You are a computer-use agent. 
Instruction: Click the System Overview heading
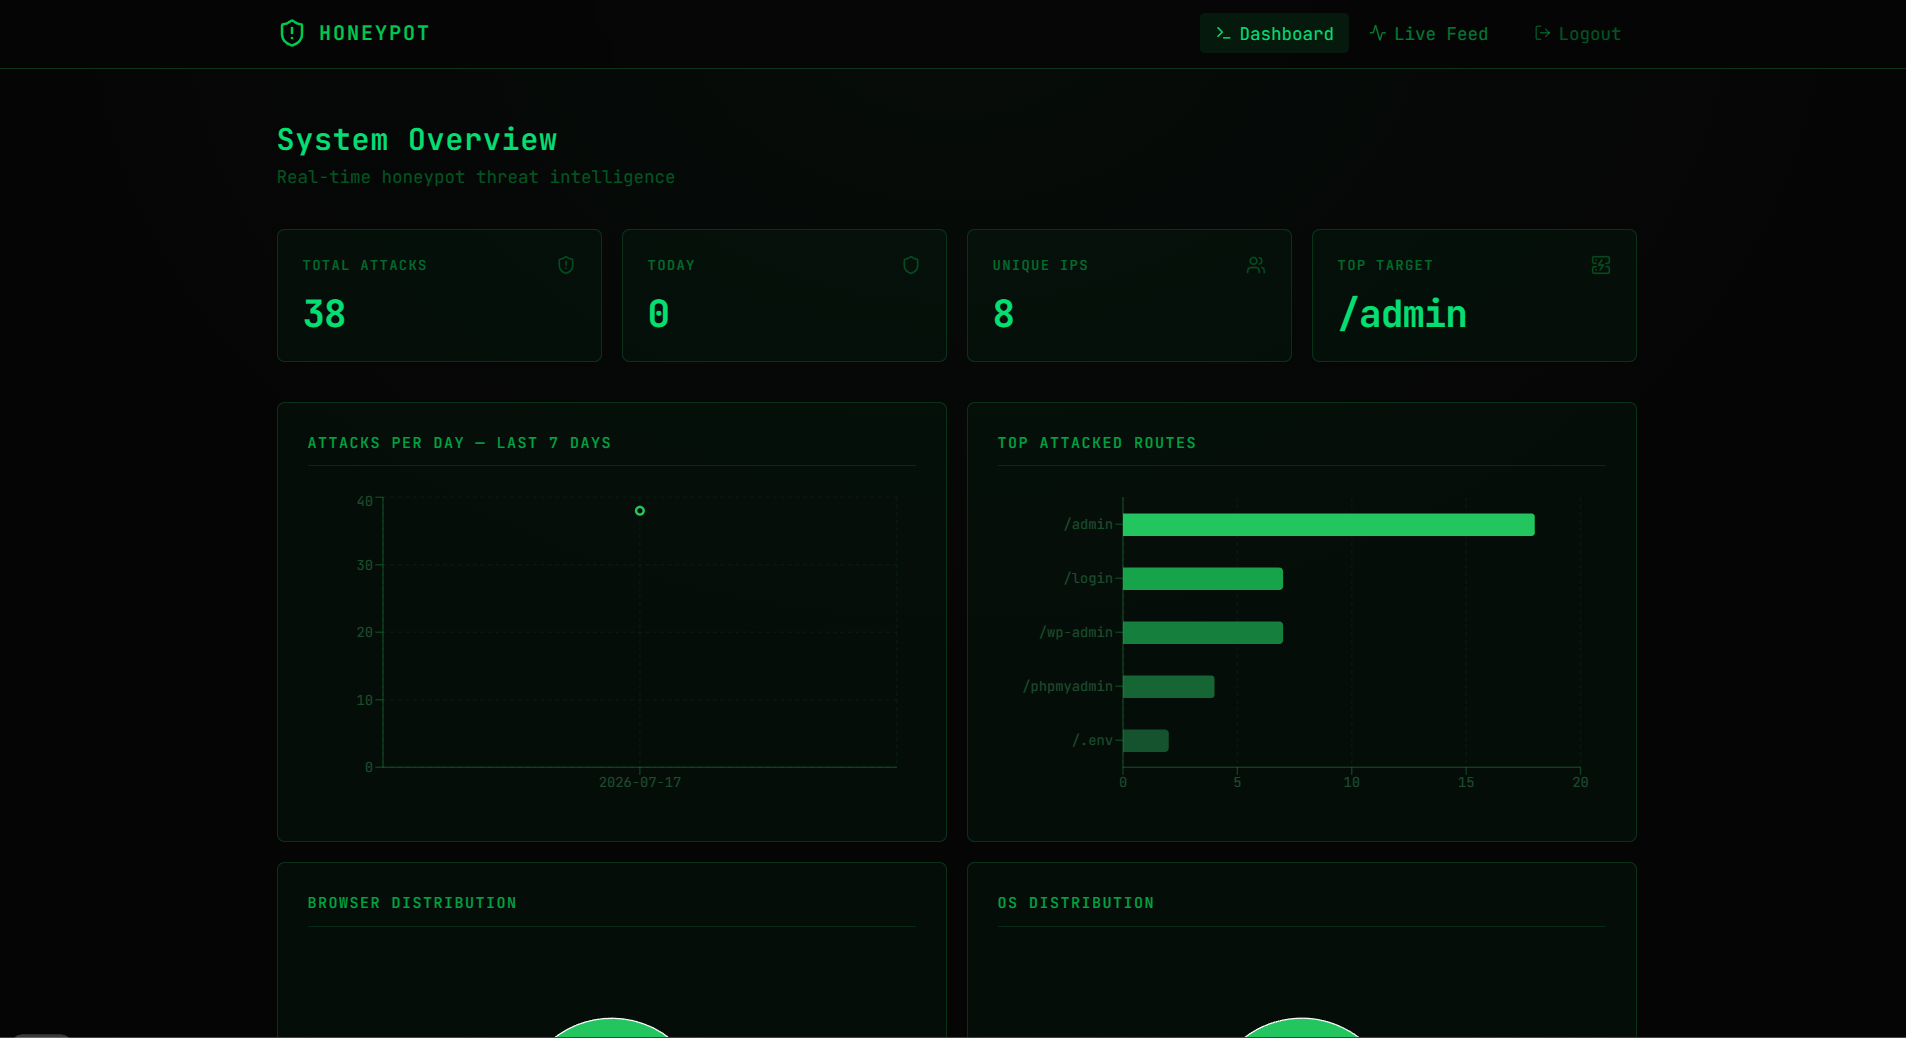417,140
